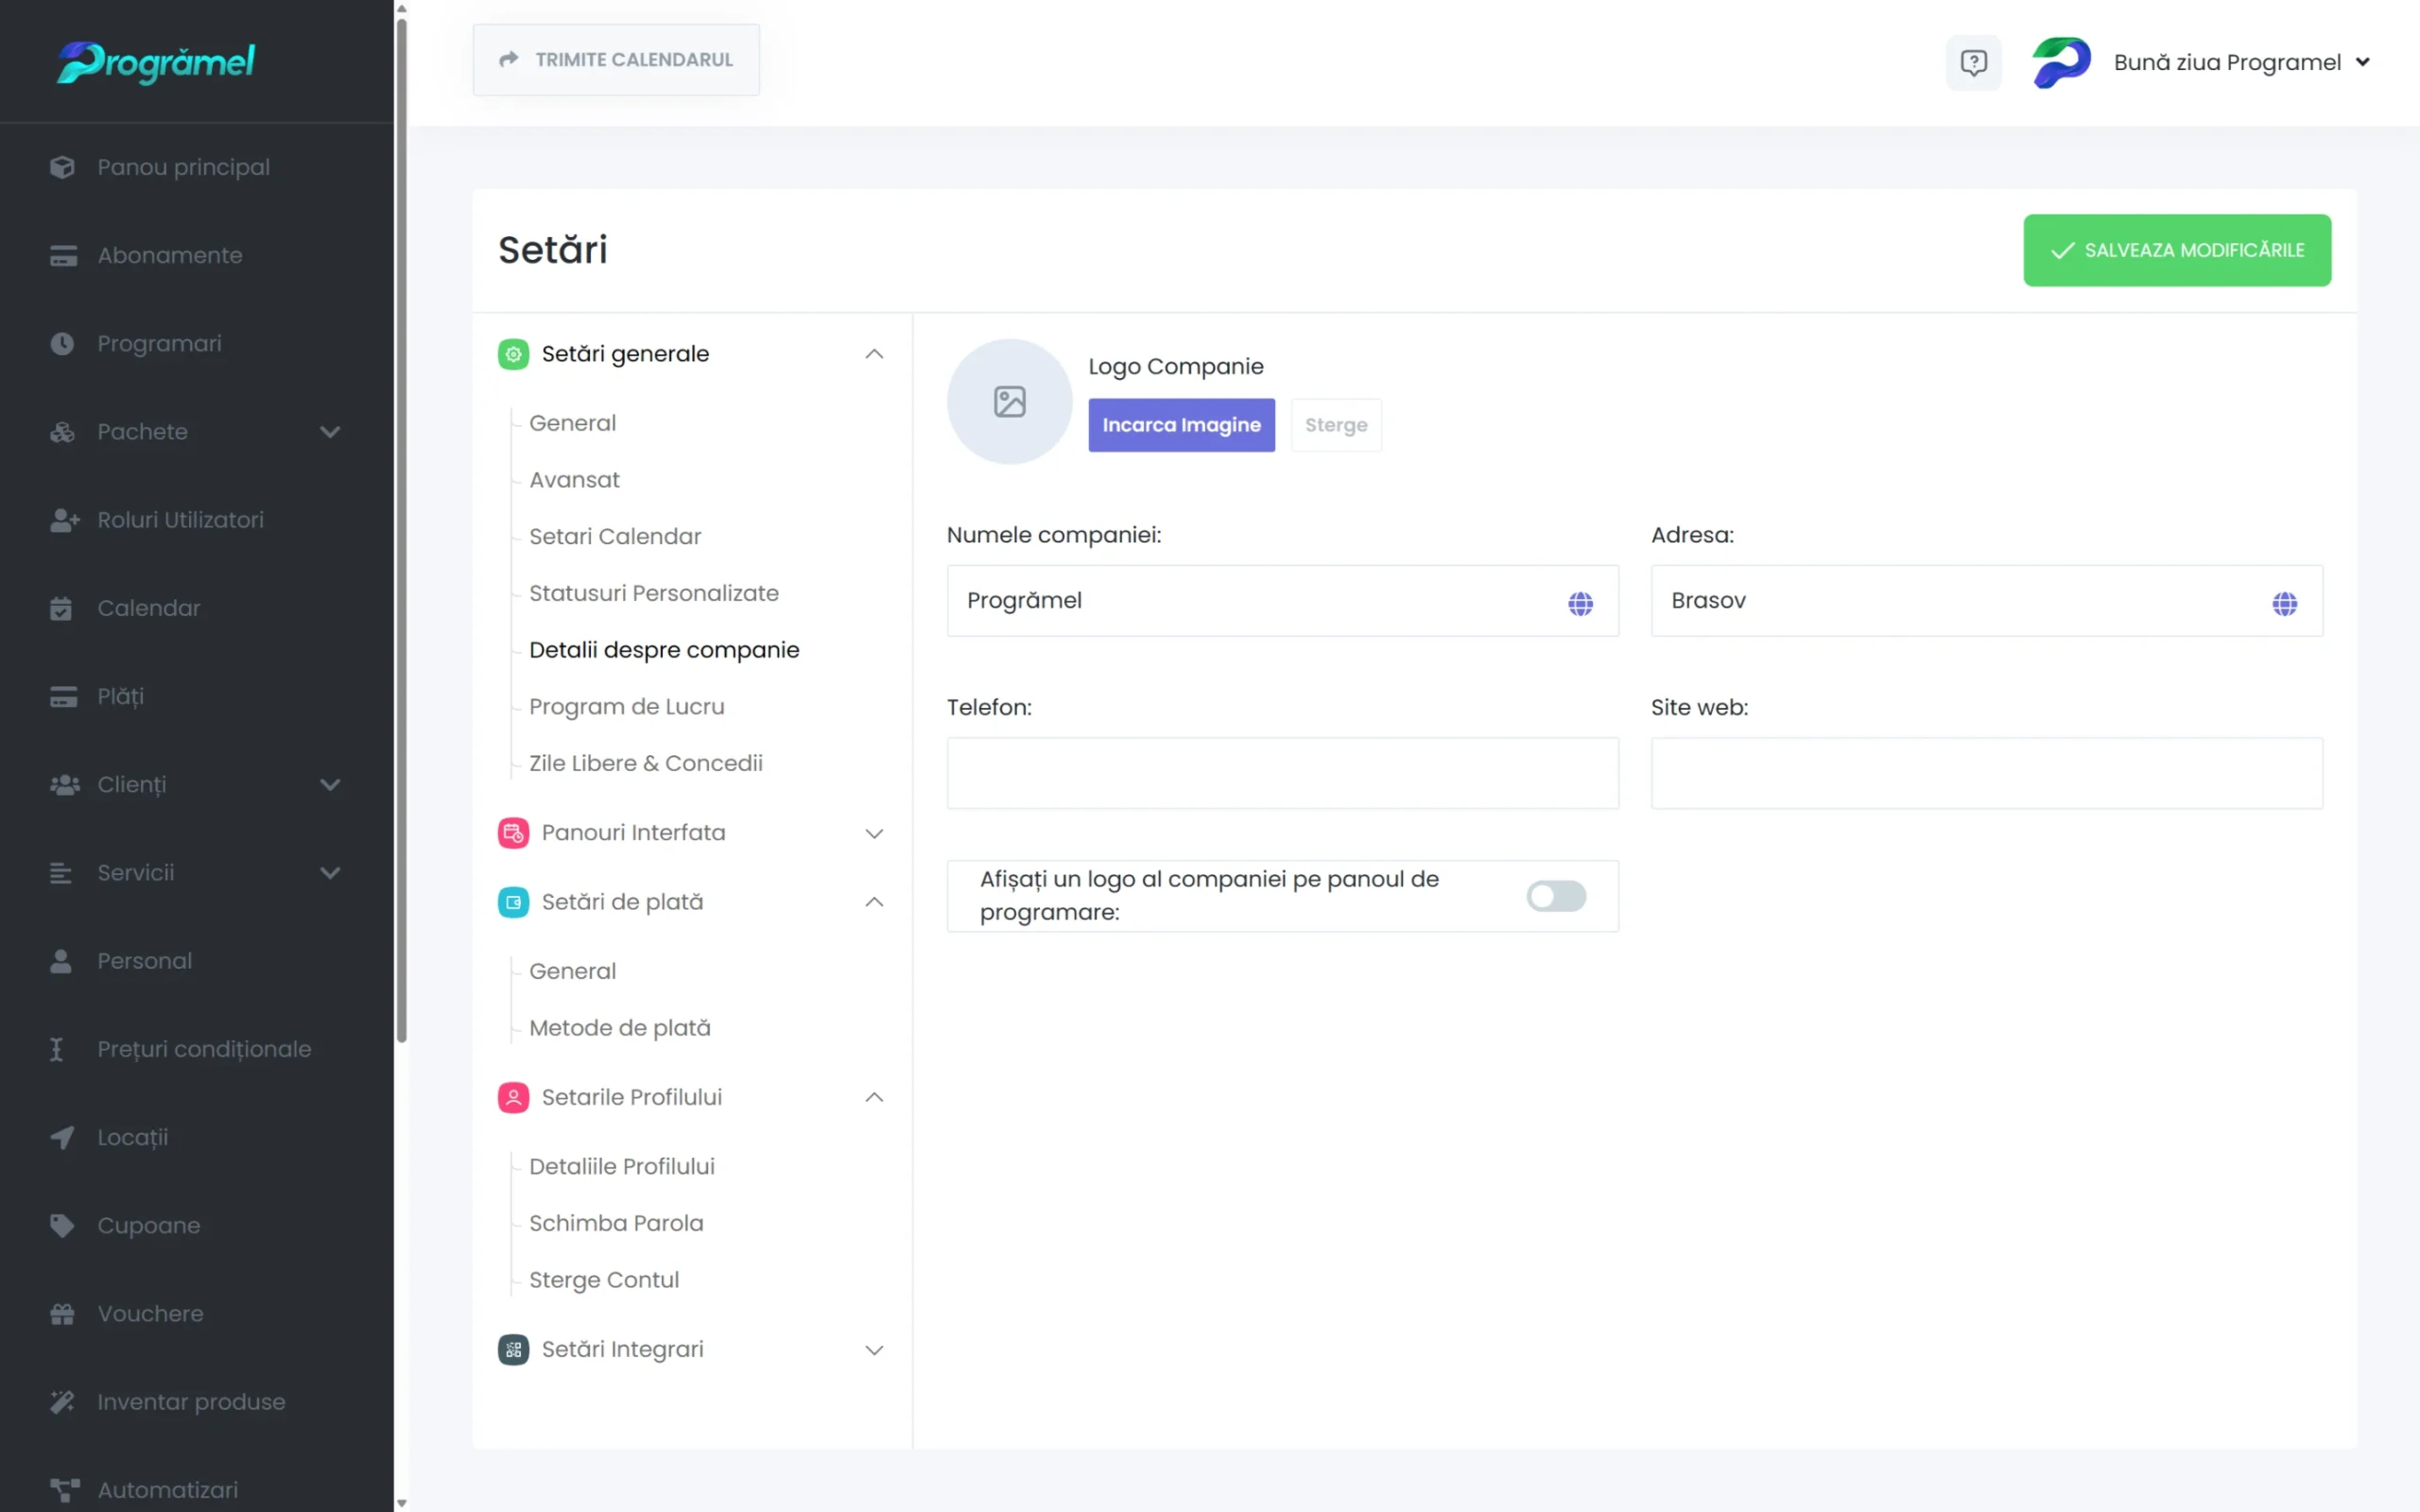This screenshot has width=2420, height=1512.
Task: Open Metode de plată settings item
Action: tap(619, 1028)
